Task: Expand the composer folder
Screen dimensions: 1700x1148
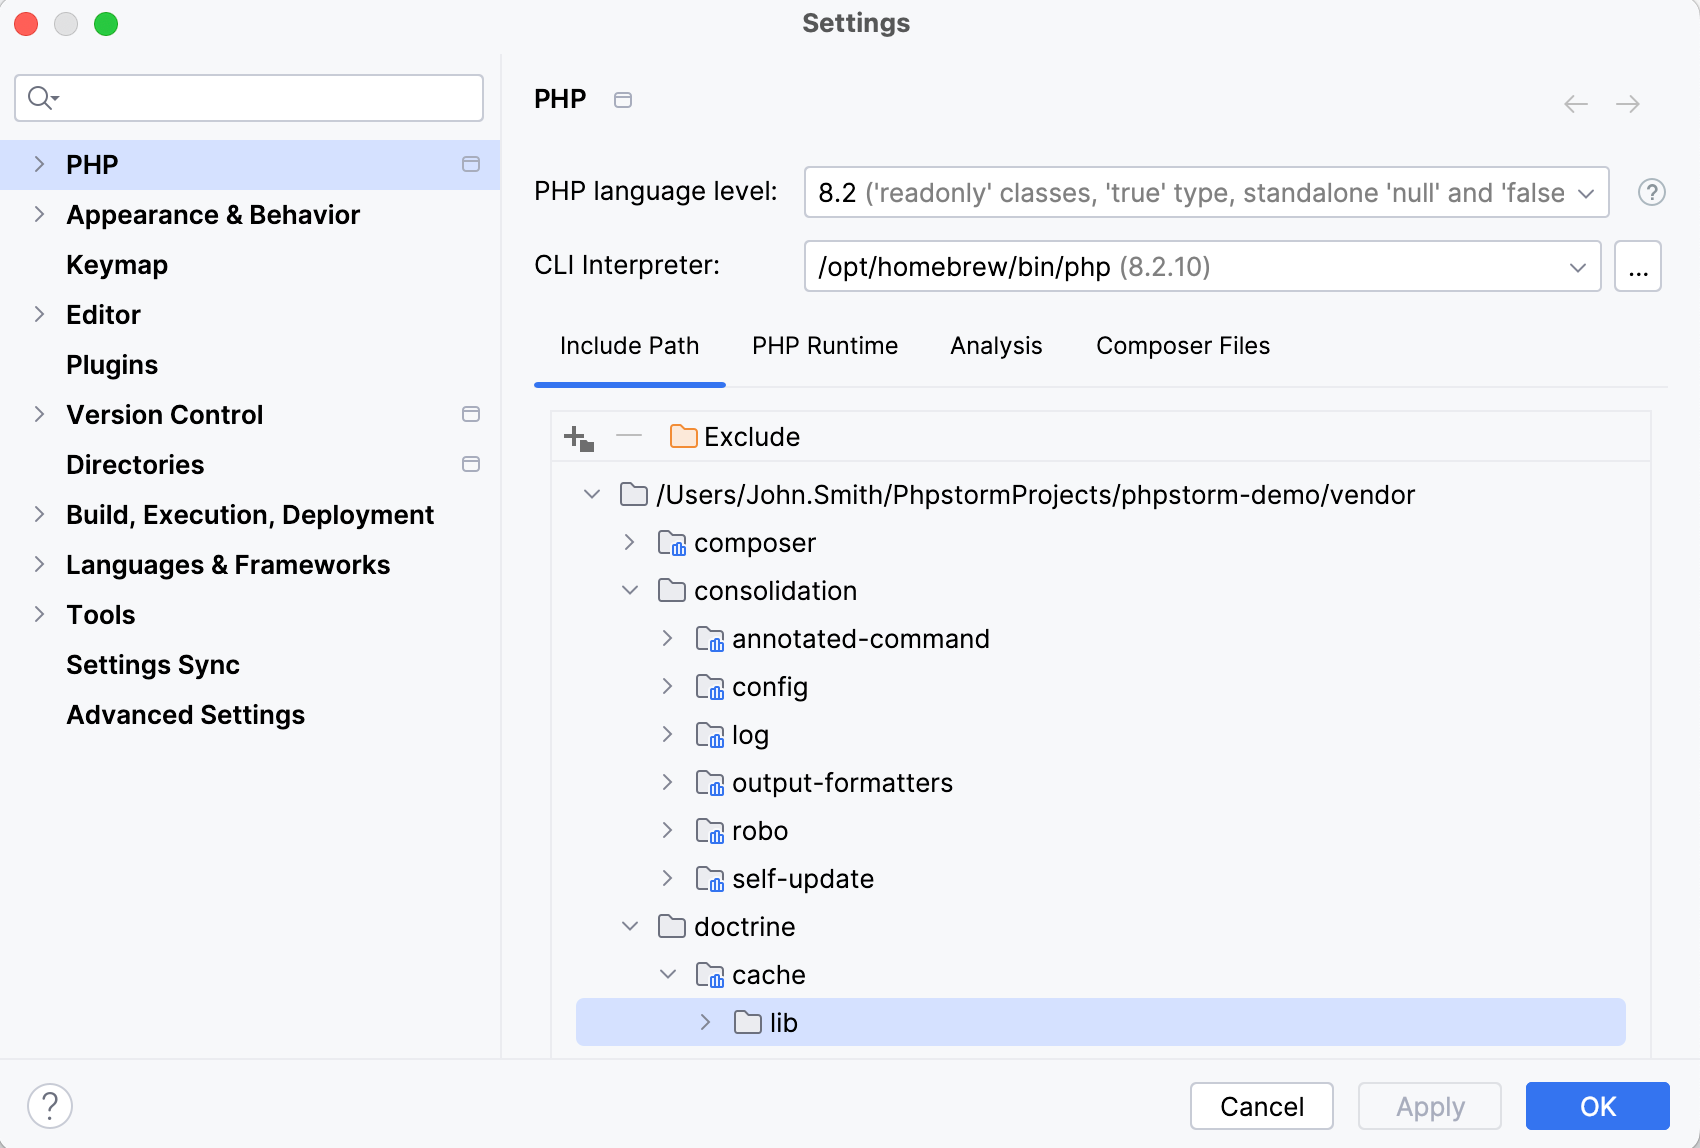Action: 630,542
